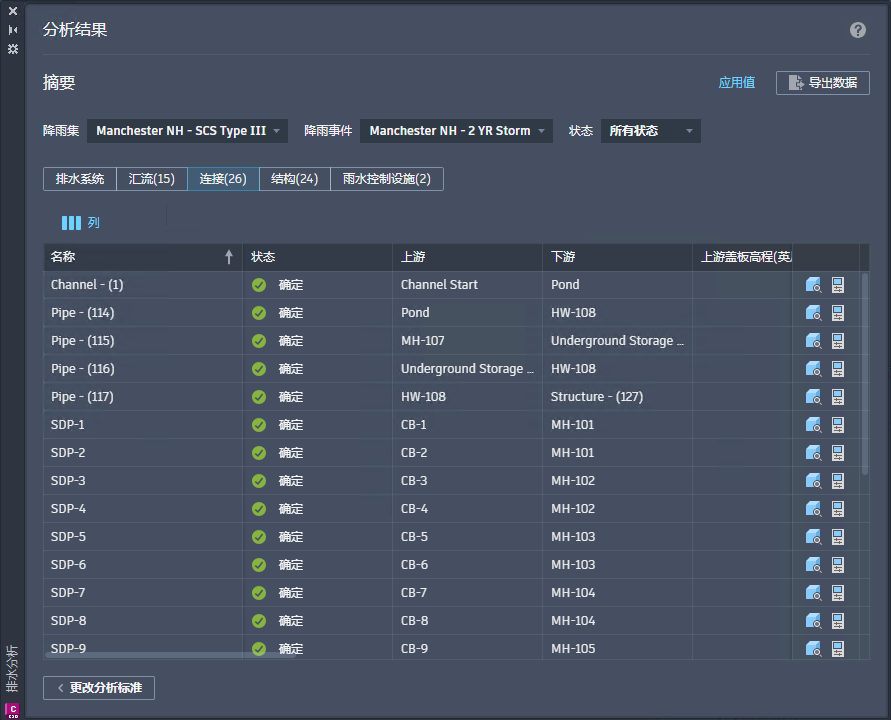Click the vertical scrollbar of the table
The width and height of the screenshot is (891, 720).
[865, 374]
